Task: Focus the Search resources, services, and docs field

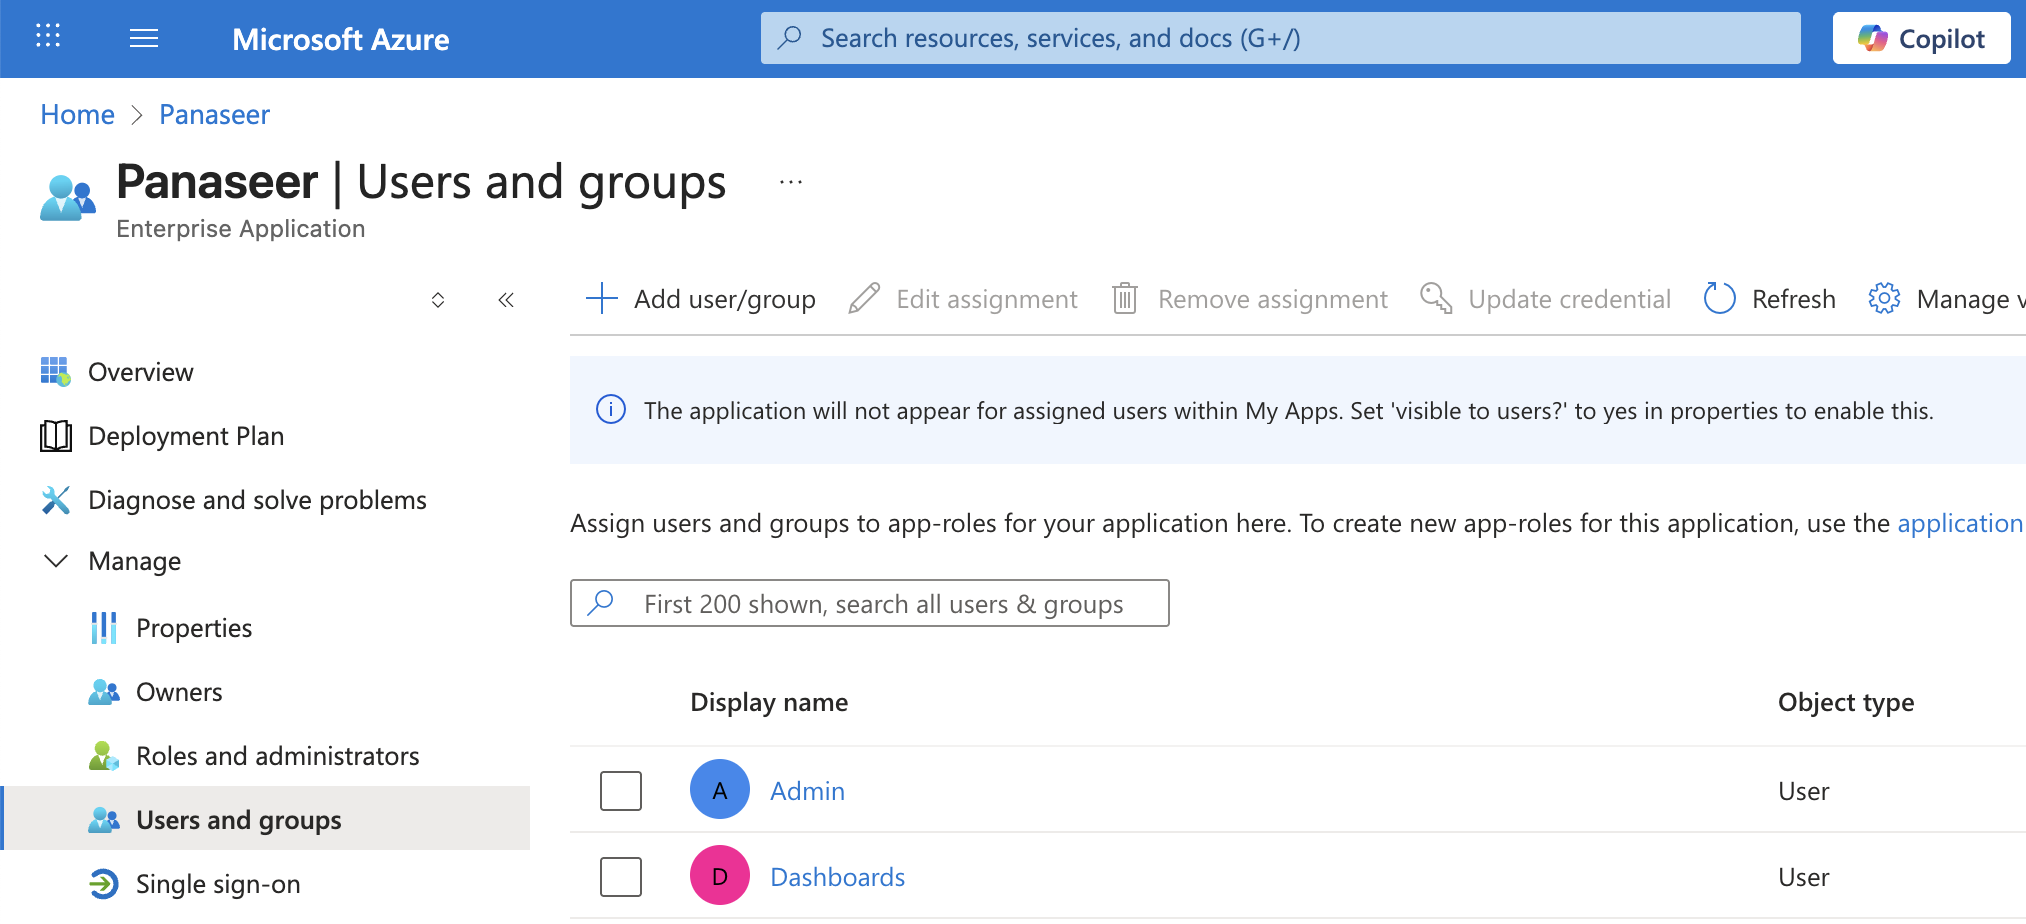Action: coord(1280,38)
